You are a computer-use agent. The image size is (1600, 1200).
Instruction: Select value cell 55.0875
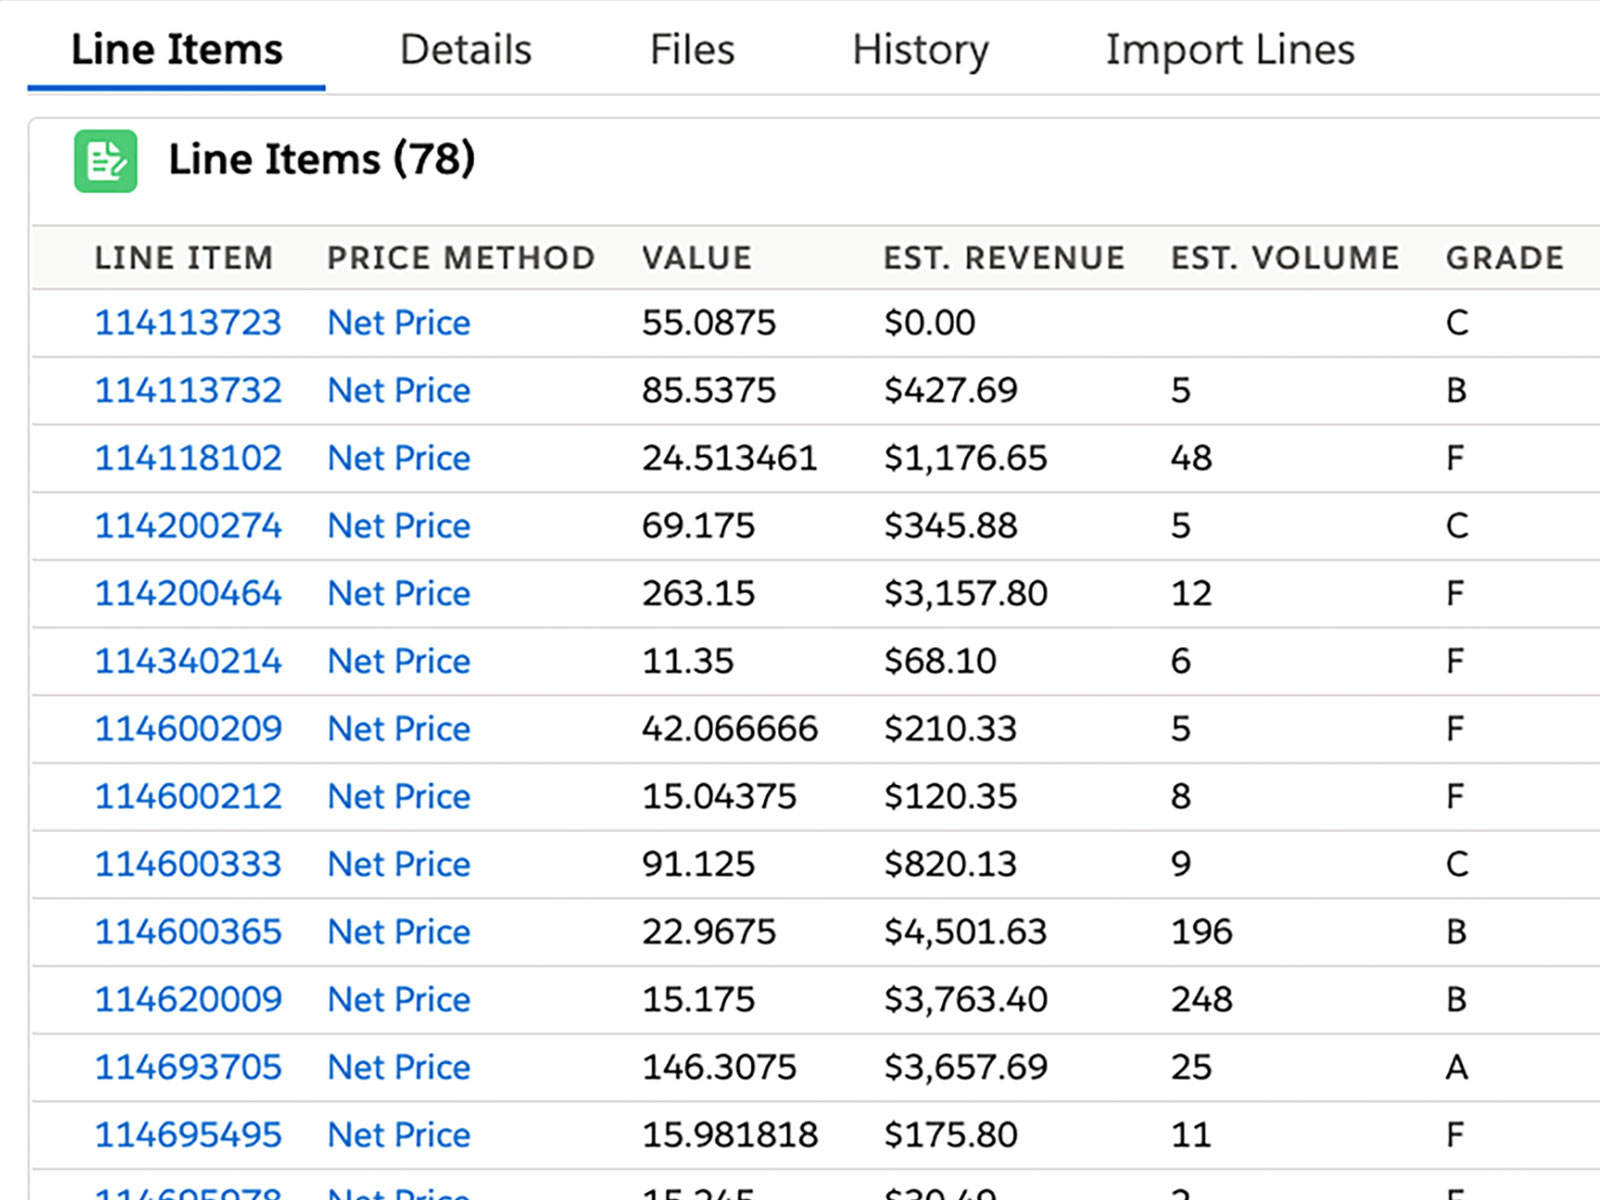point(709,323)
